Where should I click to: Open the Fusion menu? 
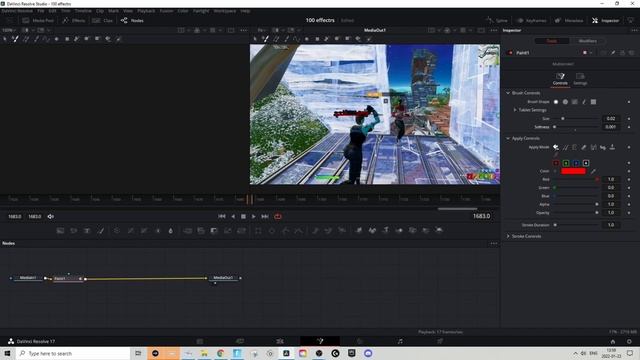[x=166, y=11]
